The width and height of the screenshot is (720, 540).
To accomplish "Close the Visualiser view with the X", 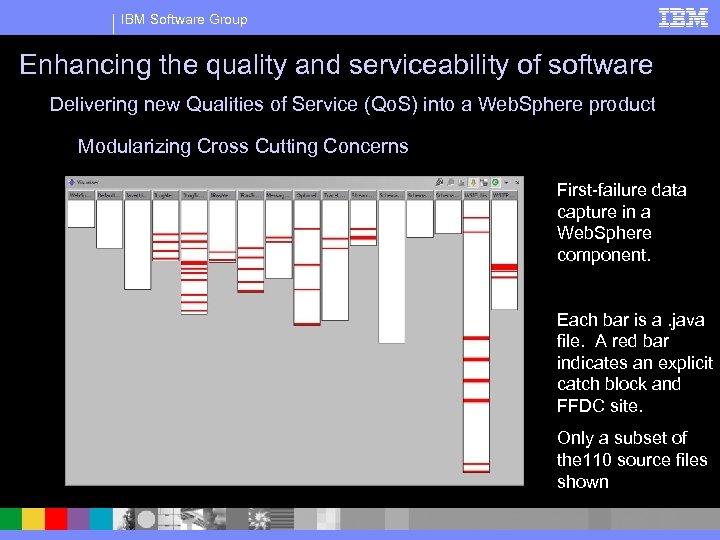I will [517, 183].
